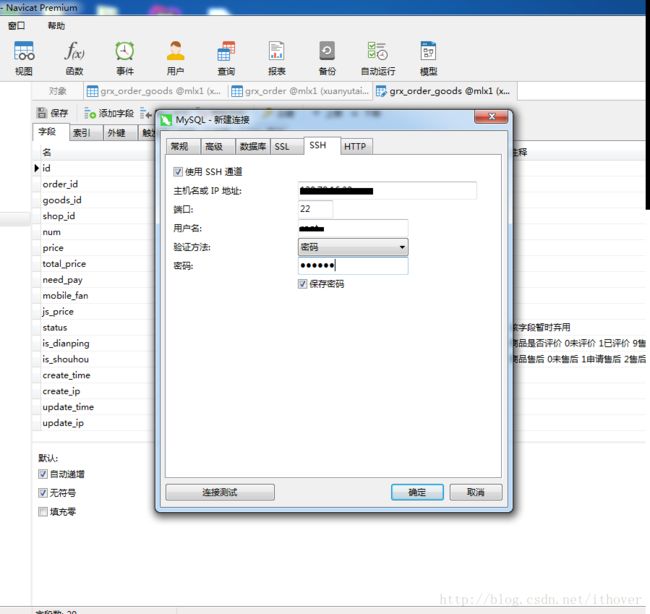Viewport: 650px width, 614px height.
Task: Switch to the 对象 tab
Action: (58, 91)
